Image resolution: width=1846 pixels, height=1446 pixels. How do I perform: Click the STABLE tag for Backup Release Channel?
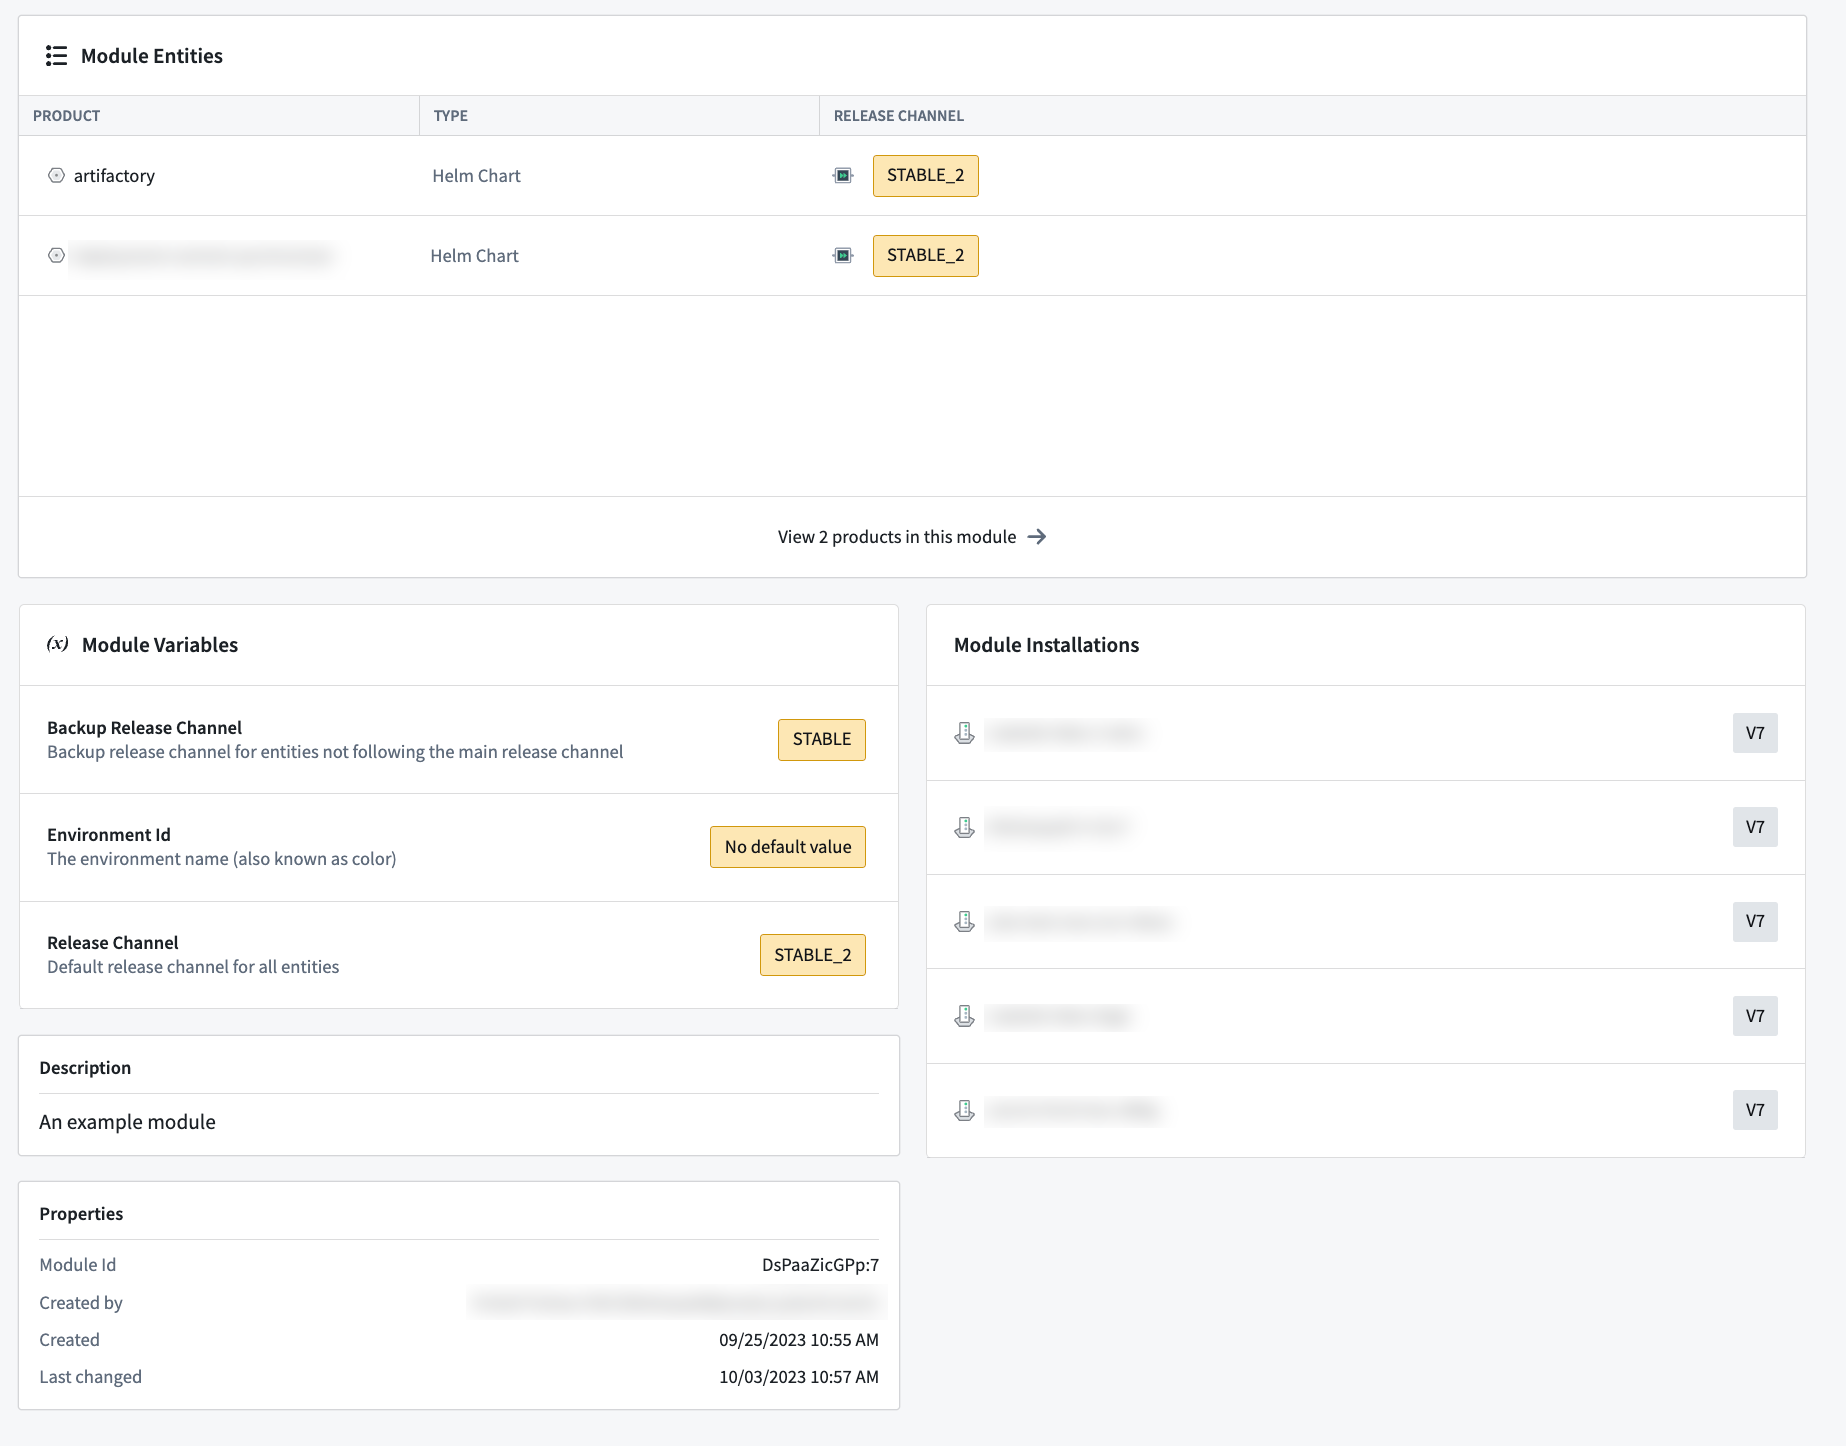822,740
